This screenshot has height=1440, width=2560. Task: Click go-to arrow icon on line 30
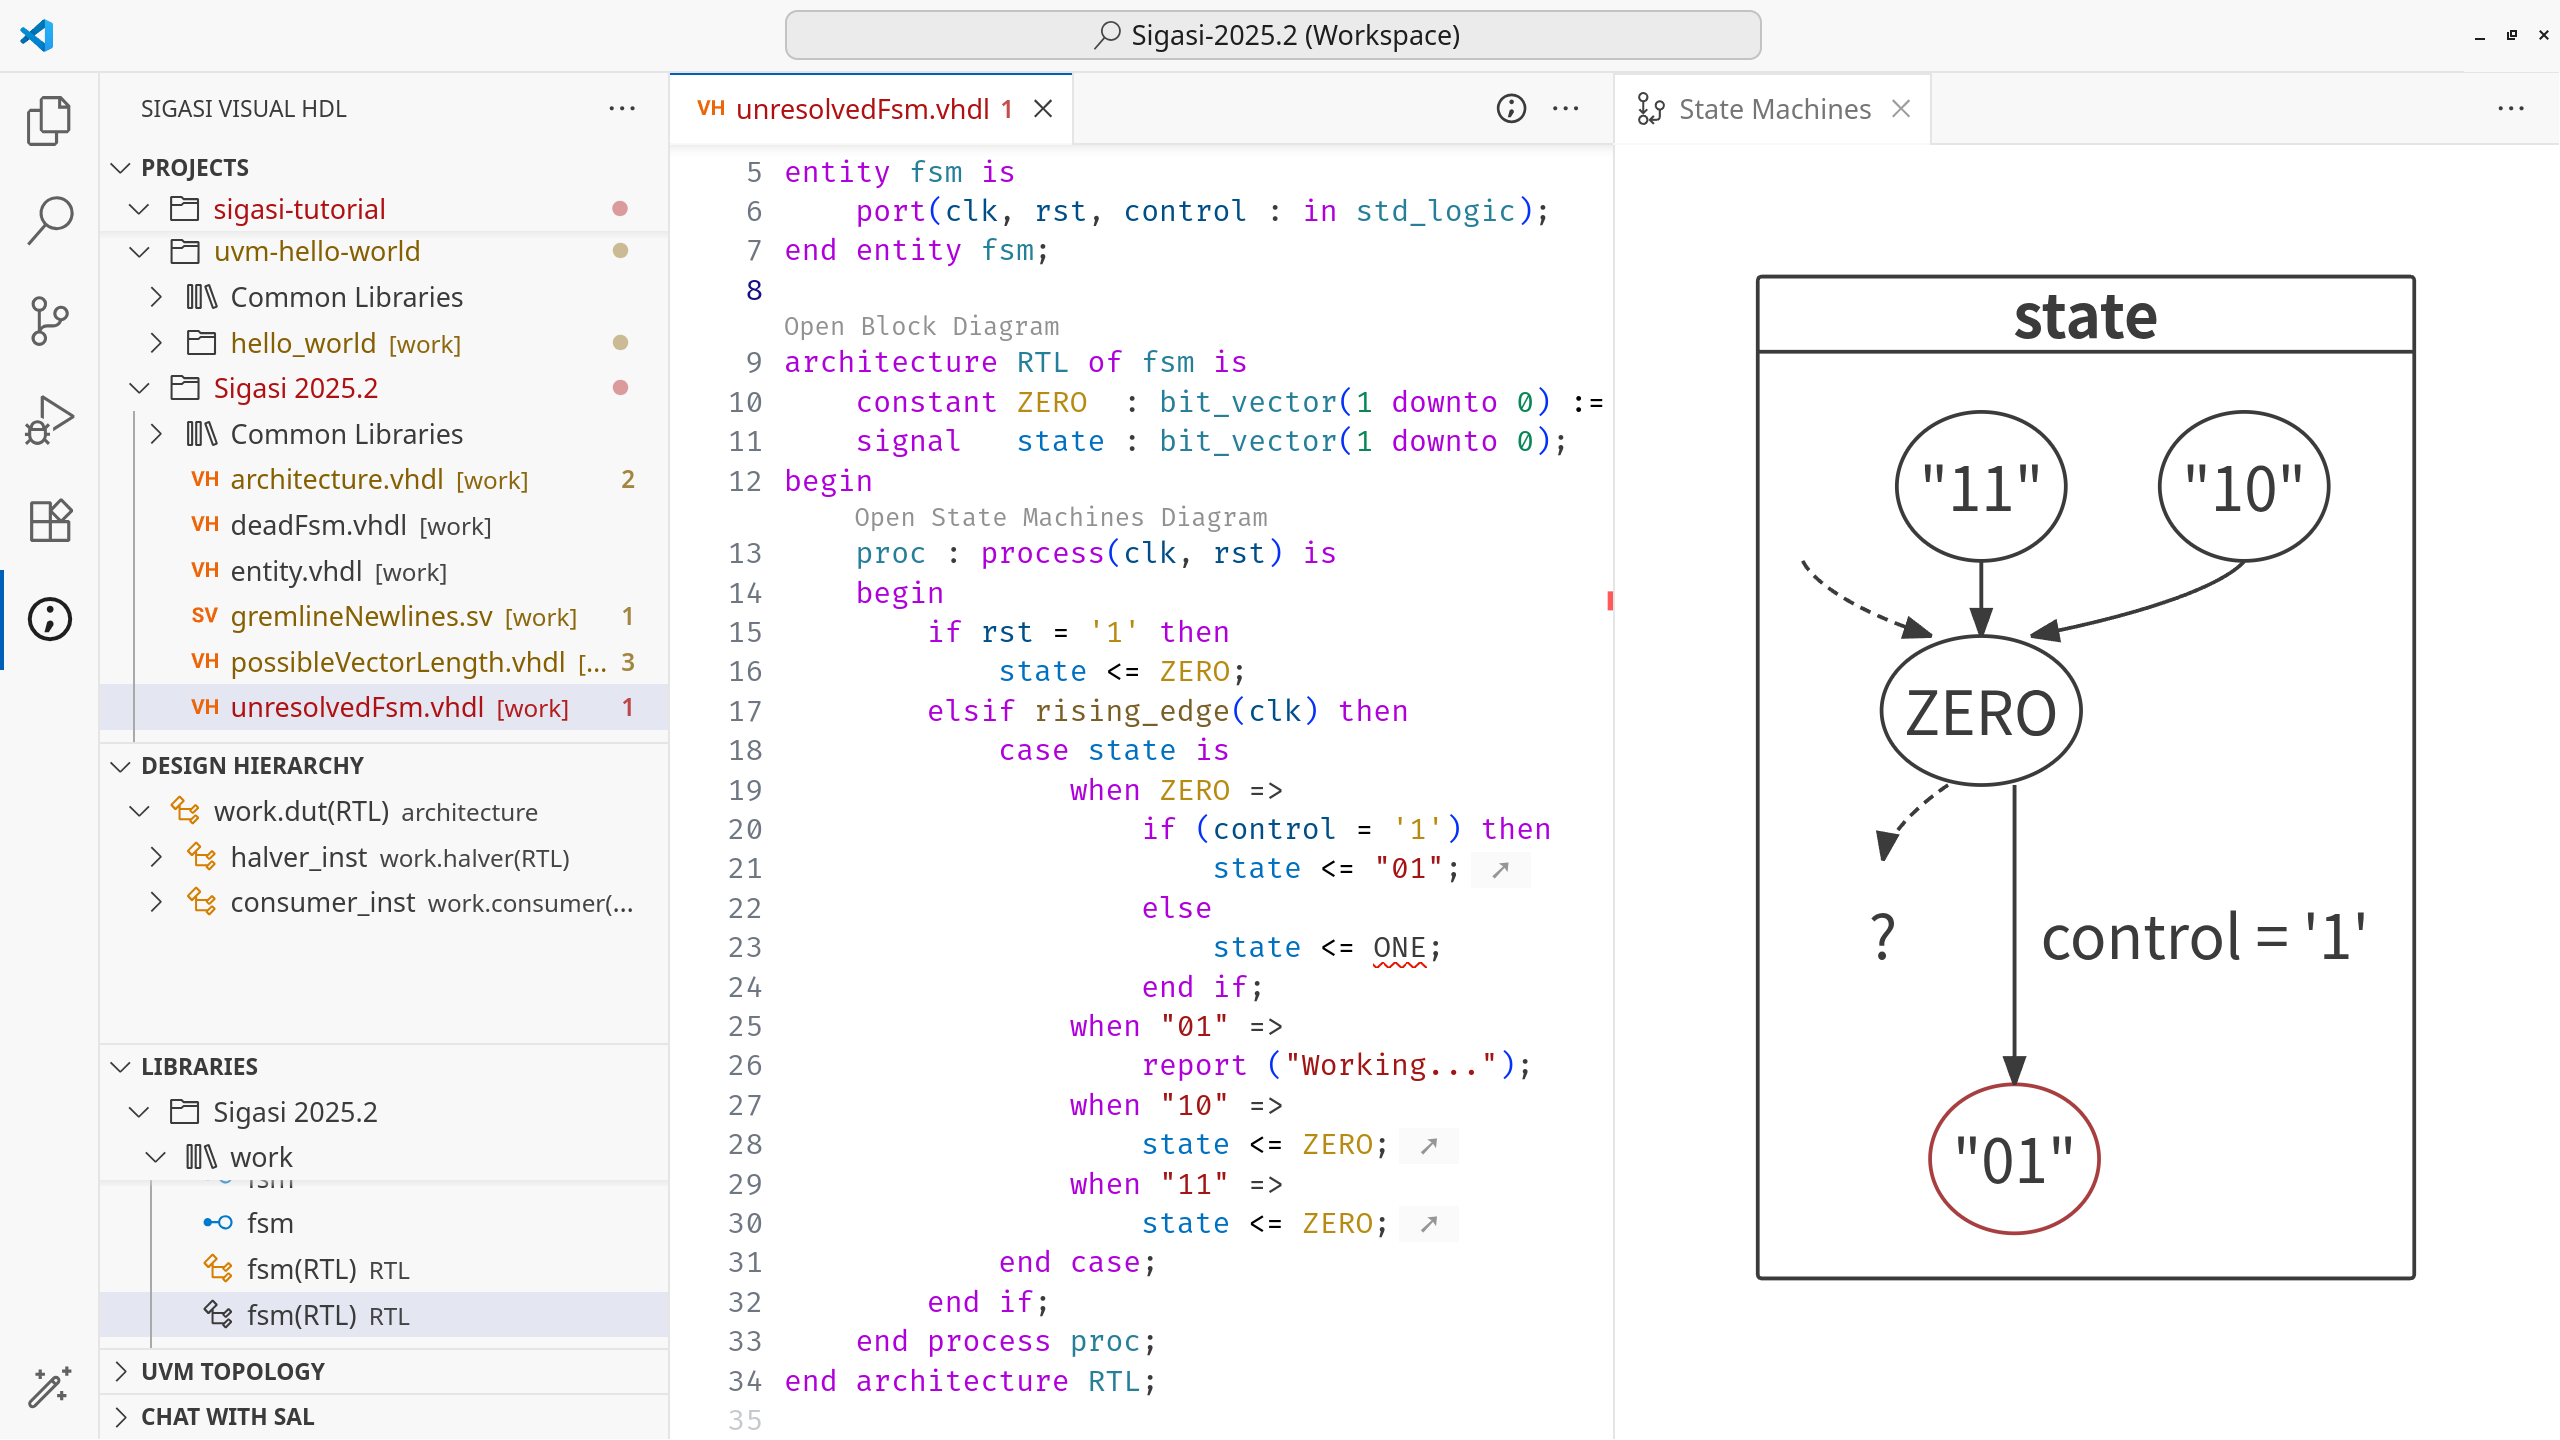click(1429, 1224)
